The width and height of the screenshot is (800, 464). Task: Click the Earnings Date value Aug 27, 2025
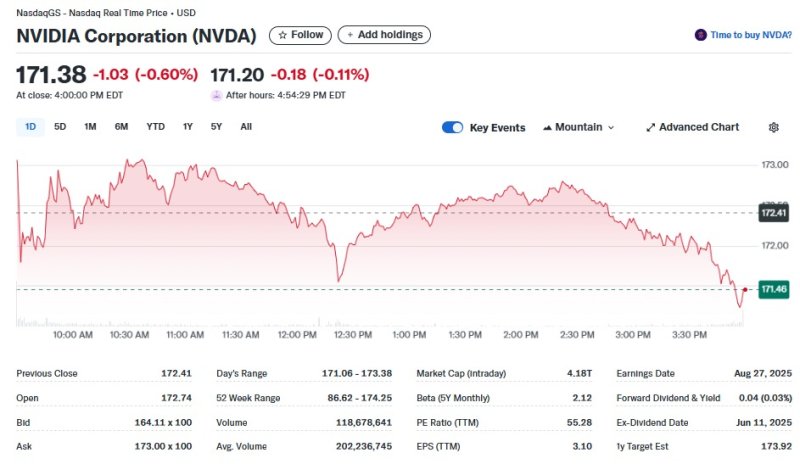tap(760, 373)
